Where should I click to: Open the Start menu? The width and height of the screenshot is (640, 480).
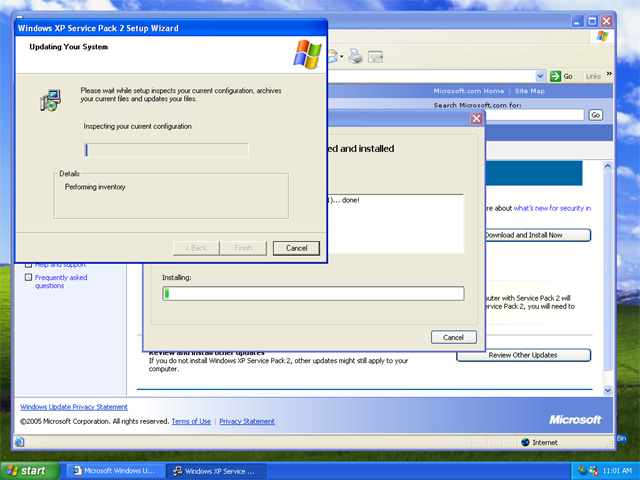coord(29,471)
